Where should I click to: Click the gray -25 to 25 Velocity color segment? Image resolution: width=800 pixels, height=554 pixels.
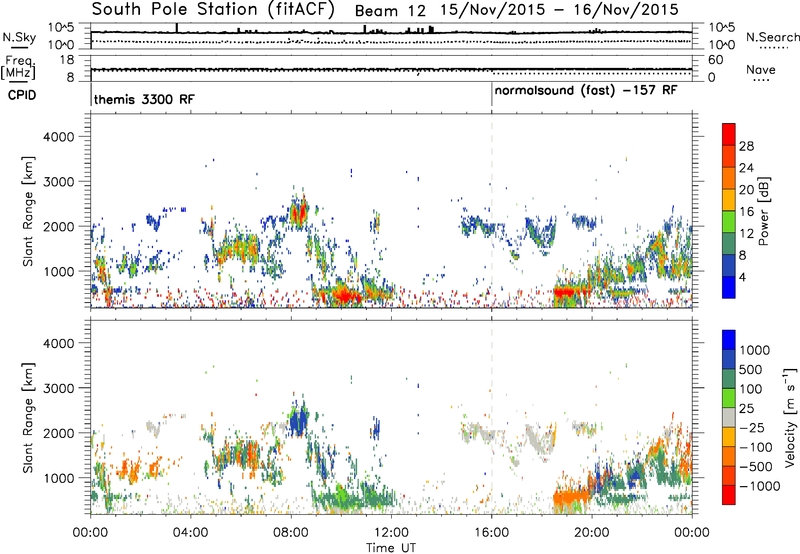click(x=729, y=417)
